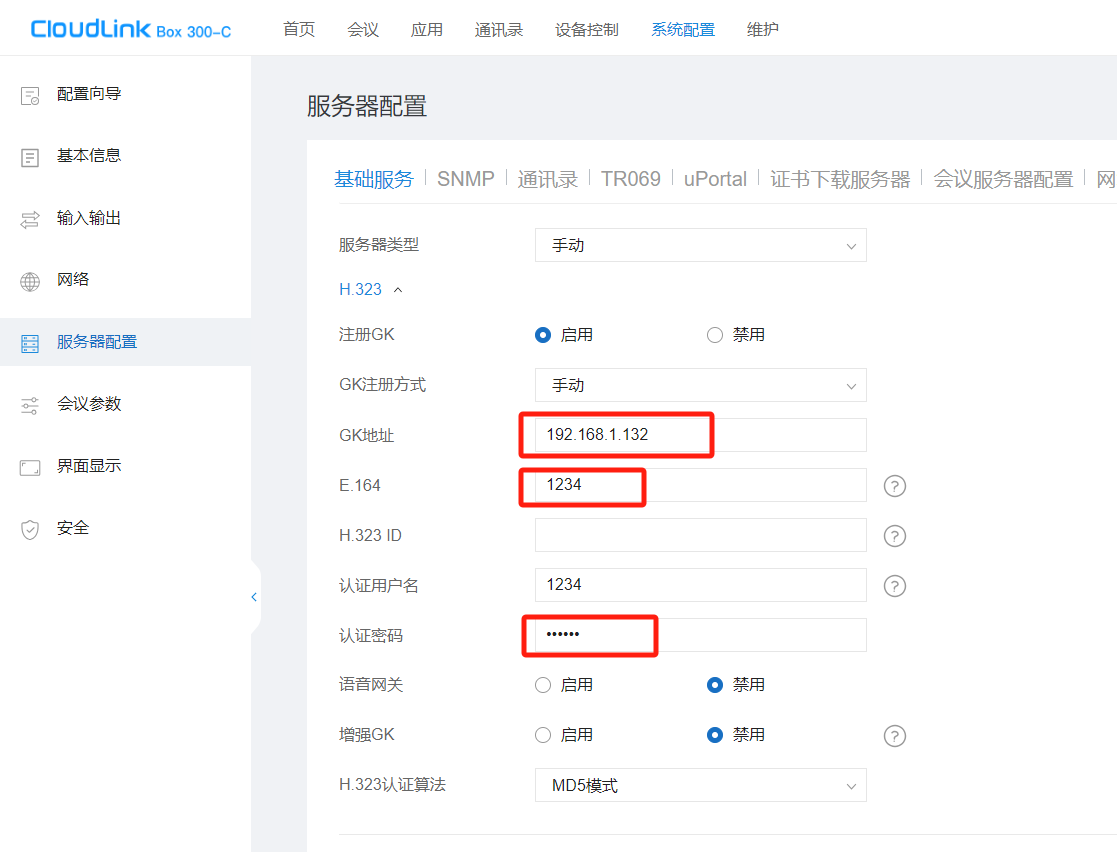Click the 服务器配置 server icon
Image resolution: width=1117 pixels, height=852 pixels.
(30, 343)
